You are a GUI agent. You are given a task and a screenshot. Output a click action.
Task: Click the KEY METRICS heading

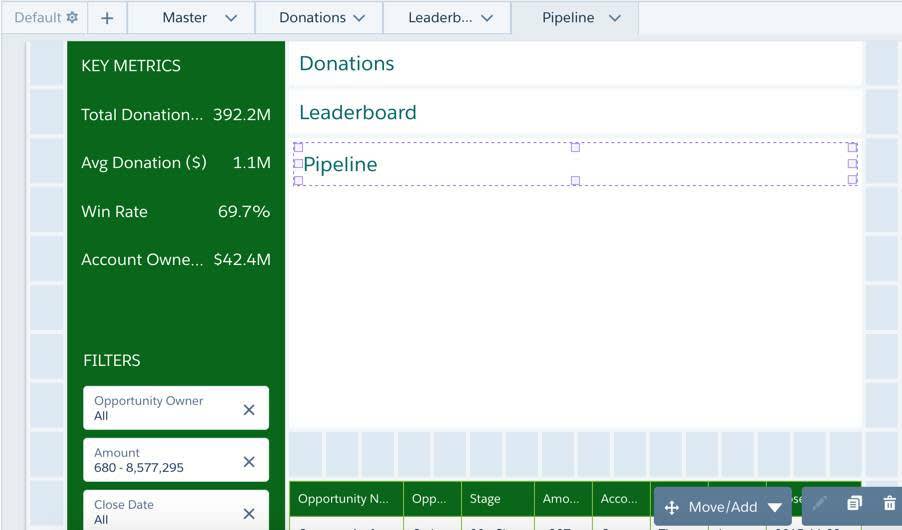tap(131, 66)
